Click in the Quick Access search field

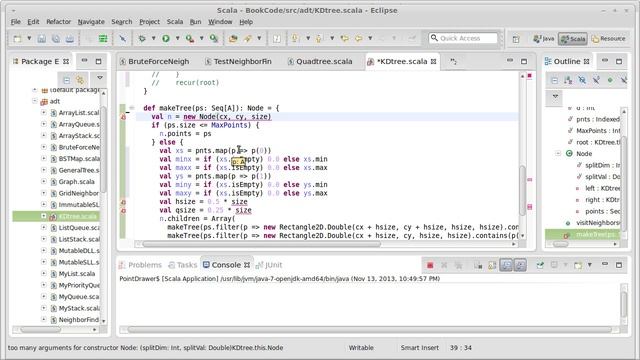pos(463,38)
